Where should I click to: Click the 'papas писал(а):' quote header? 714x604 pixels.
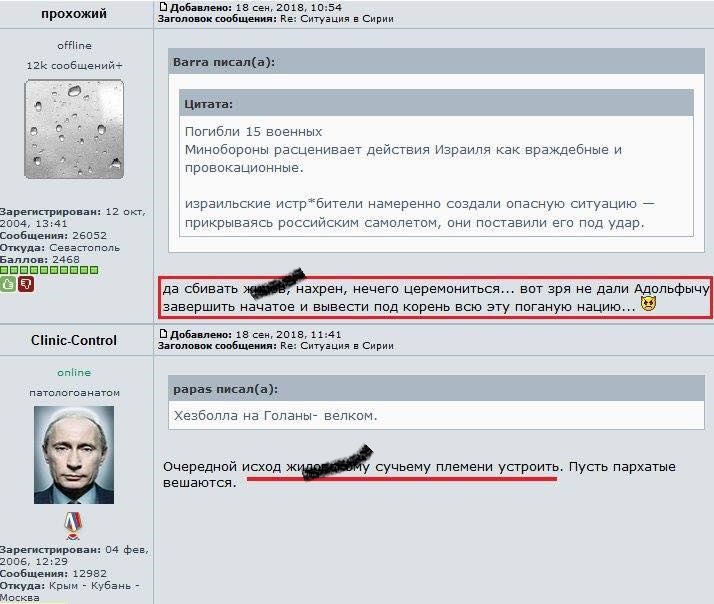pos(225,389)
